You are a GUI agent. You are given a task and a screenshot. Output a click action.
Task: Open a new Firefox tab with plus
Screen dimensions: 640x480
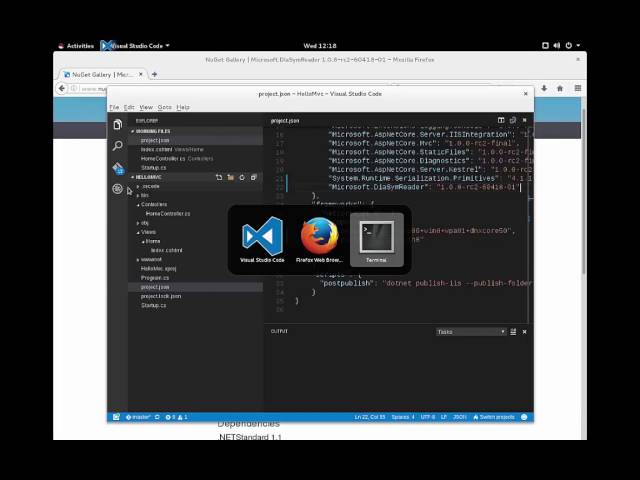tap(154, 74)
